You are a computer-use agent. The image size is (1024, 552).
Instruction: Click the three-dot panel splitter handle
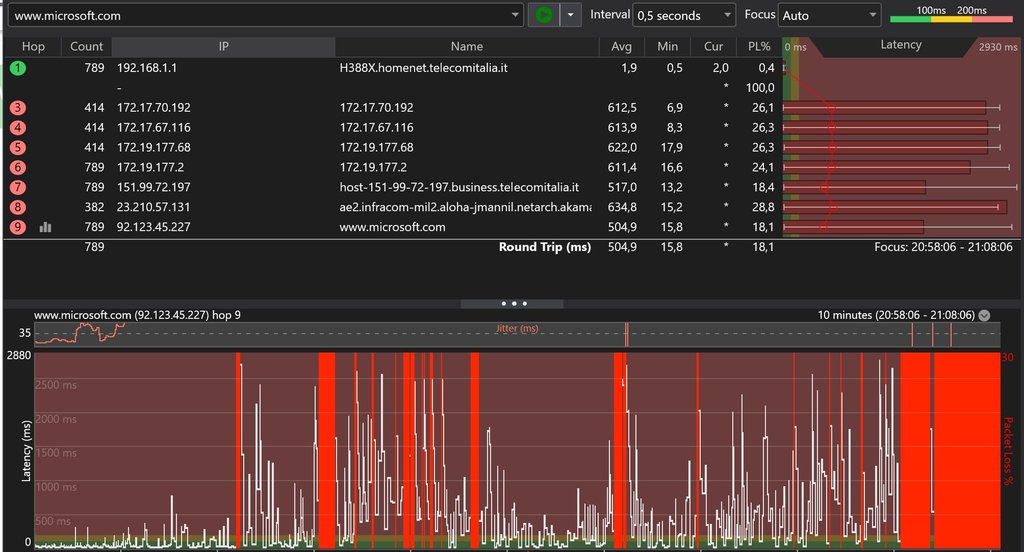[512, 302]
